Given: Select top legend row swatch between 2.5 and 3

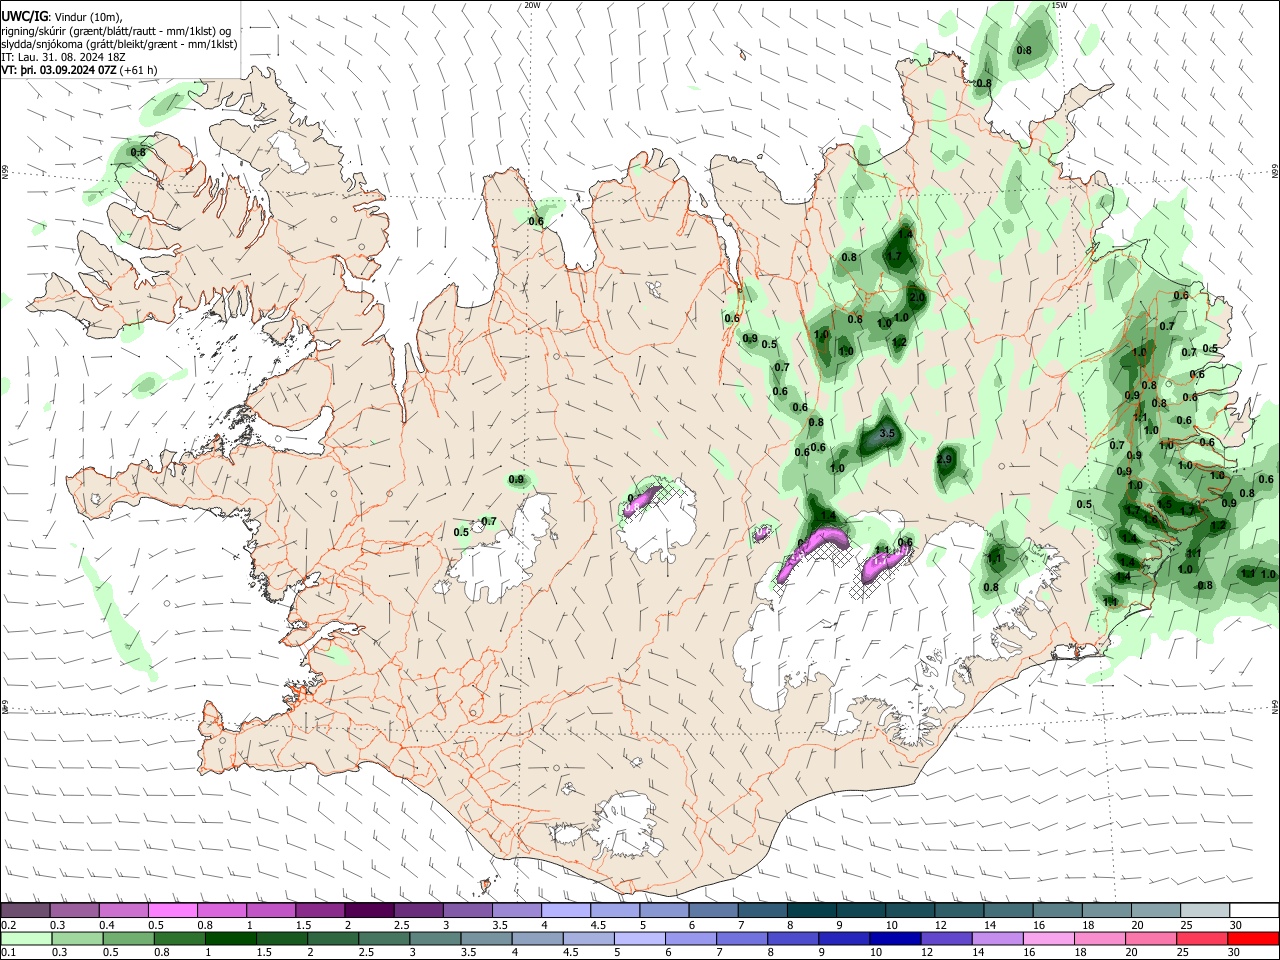Looking at the screenshot, I should click(x=417, y=910).
